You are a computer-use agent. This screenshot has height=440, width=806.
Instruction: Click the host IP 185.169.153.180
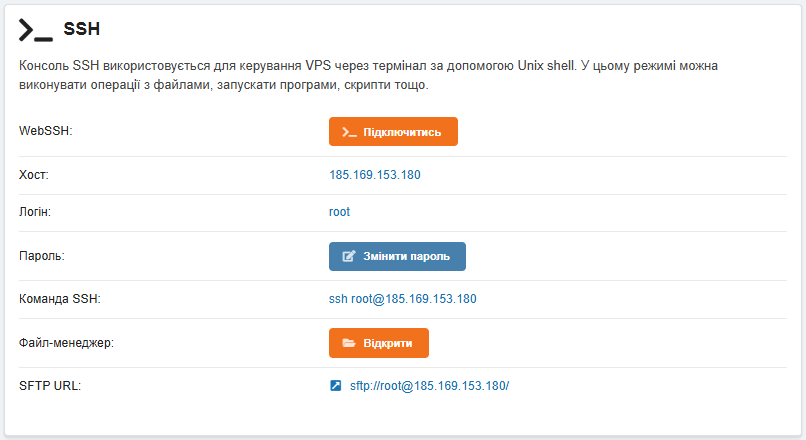tap(374, 175)
